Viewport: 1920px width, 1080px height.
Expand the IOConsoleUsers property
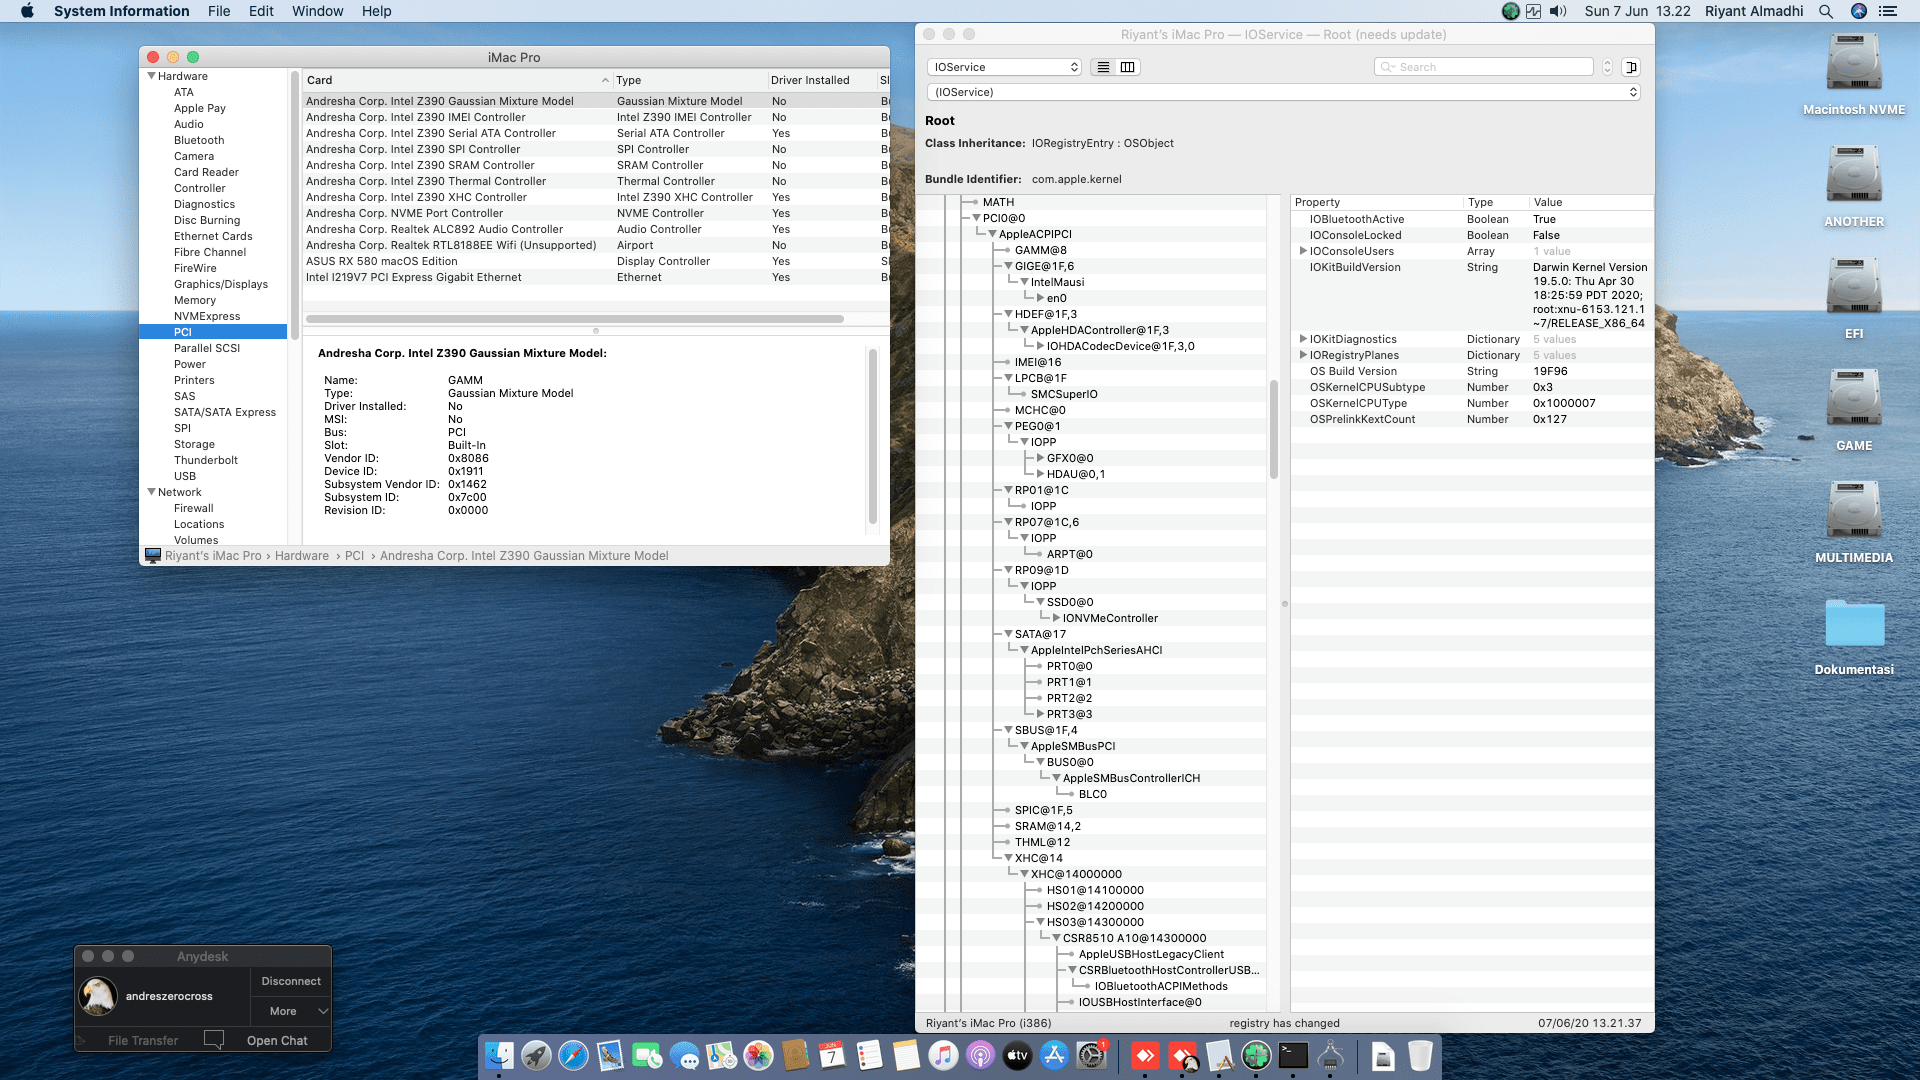click(x=1303, y=251)
